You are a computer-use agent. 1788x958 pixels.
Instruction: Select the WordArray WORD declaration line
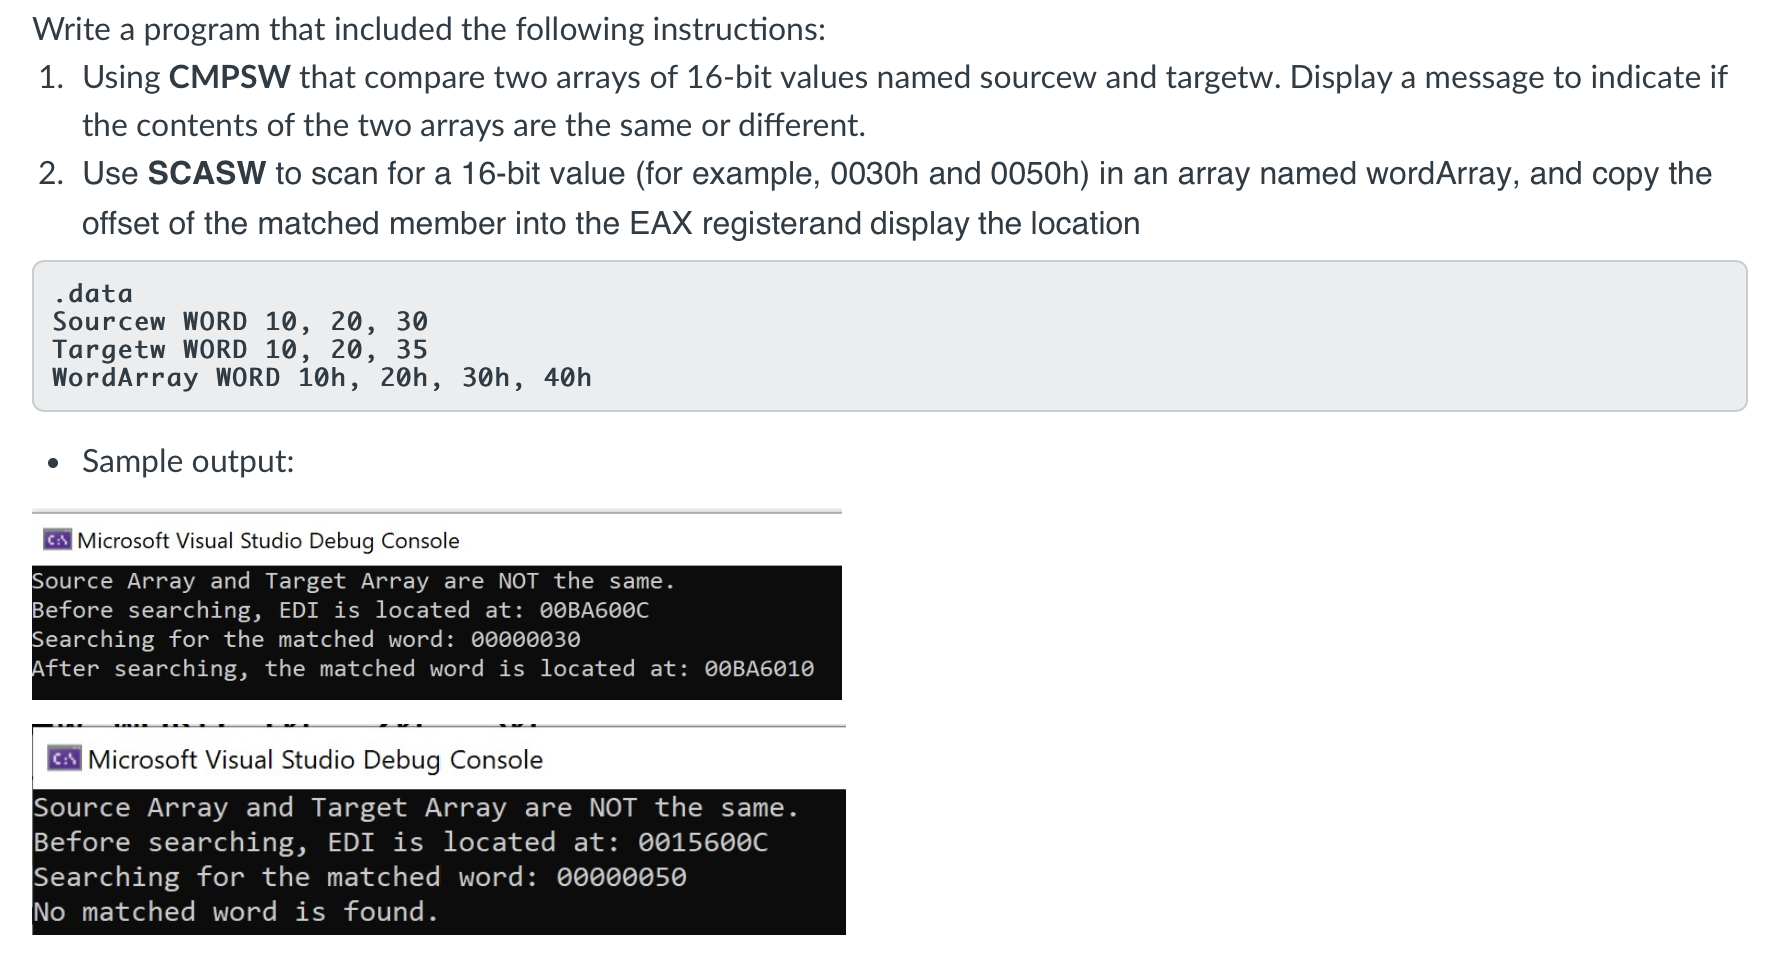coord(322,377)
